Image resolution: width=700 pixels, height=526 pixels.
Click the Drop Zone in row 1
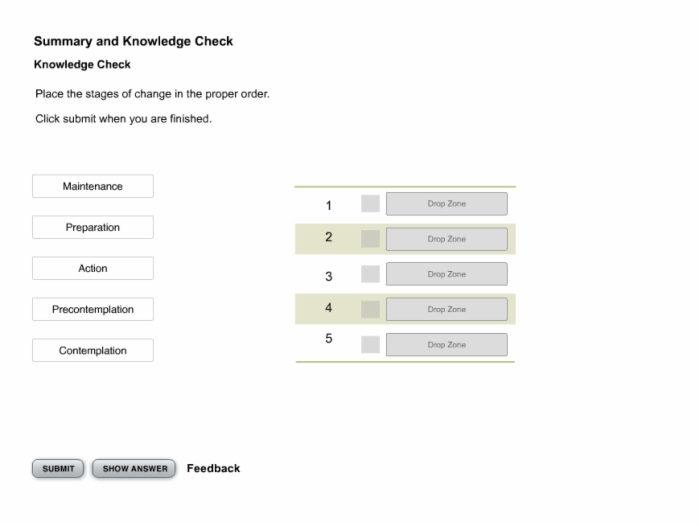pos(447,204)
